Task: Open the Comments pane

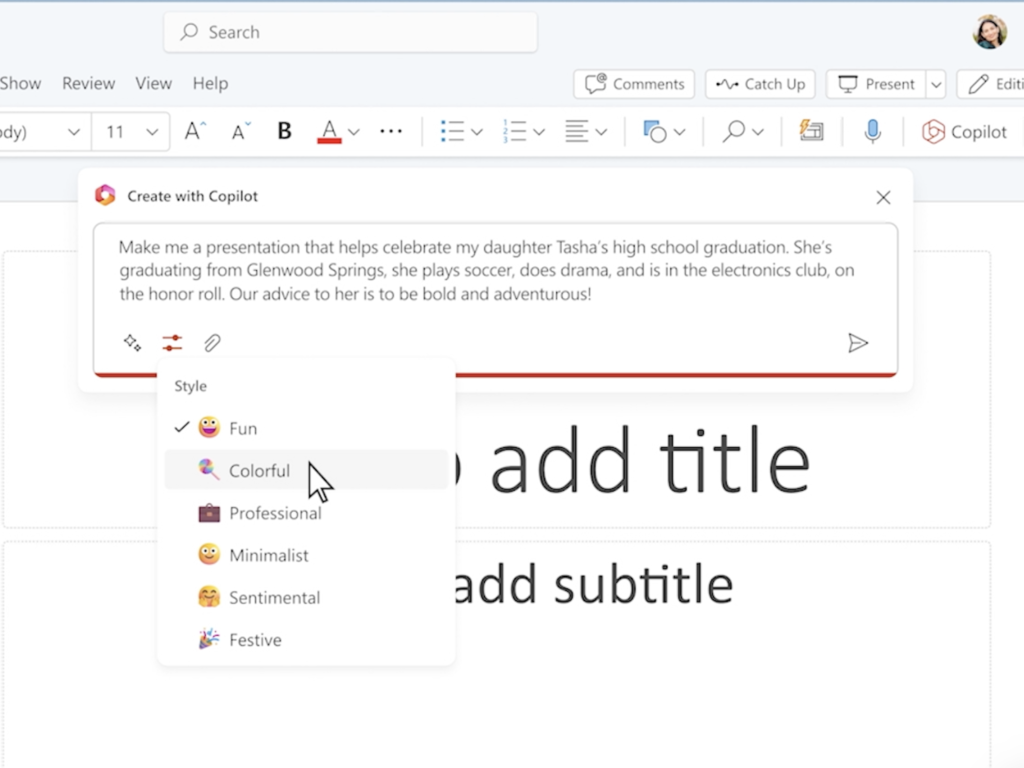Action: 634,84
